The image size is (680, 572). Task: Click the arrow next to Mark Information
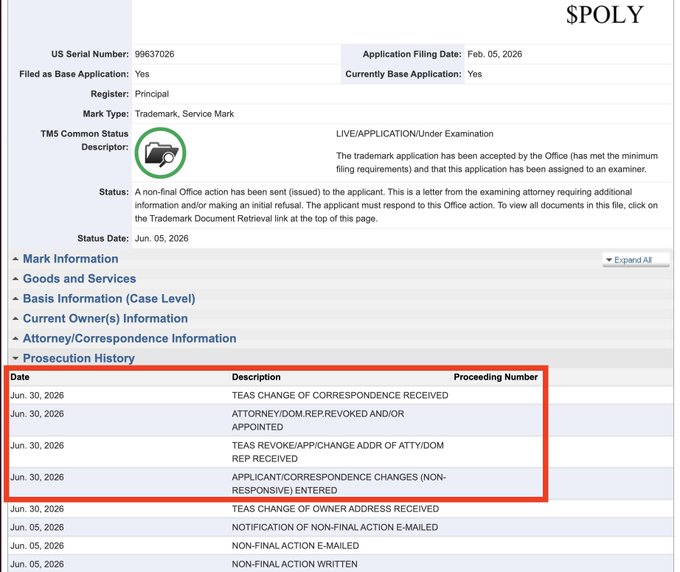click(15, 259)
